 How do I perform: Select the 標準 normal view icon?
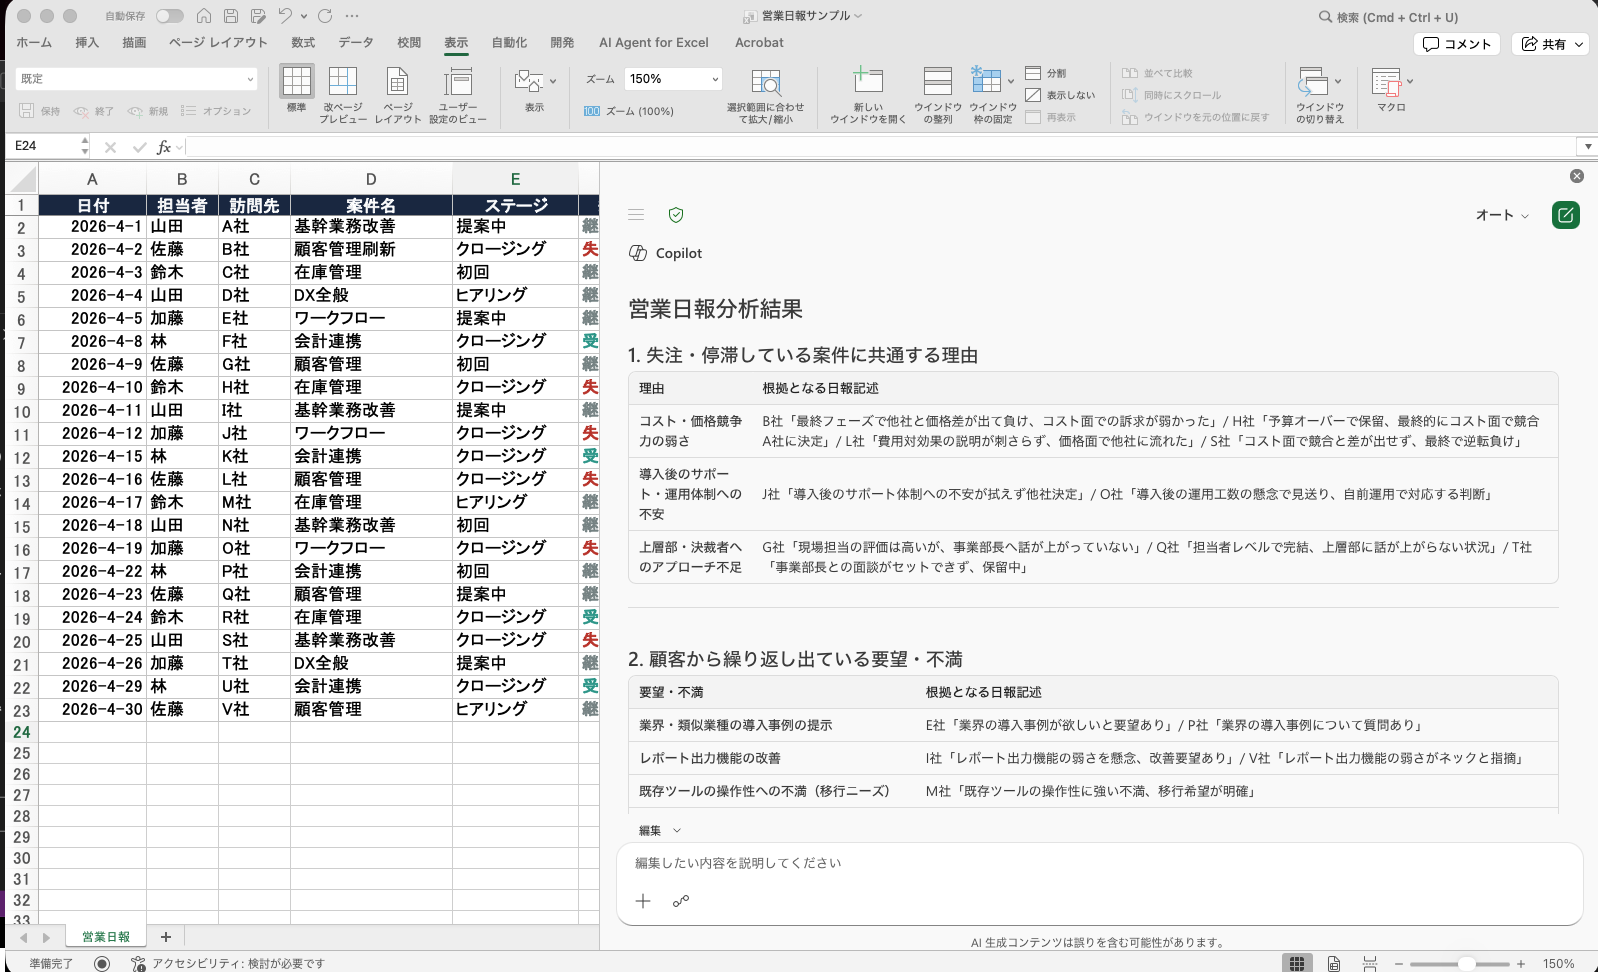296,81
